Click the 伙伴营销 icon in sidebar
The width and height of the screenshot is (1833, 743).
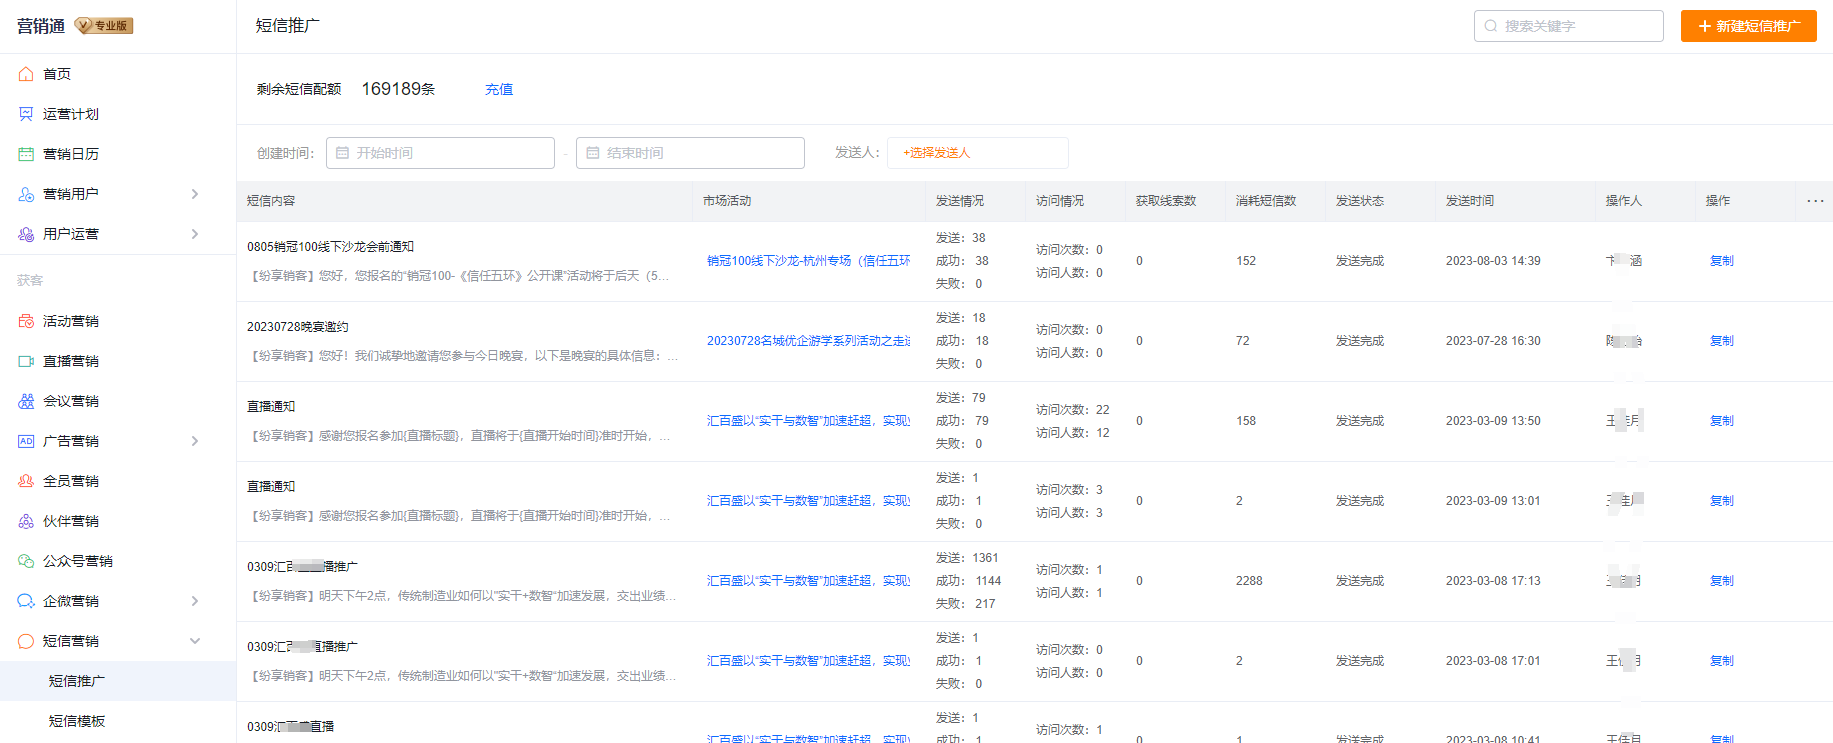pos(26,521)
